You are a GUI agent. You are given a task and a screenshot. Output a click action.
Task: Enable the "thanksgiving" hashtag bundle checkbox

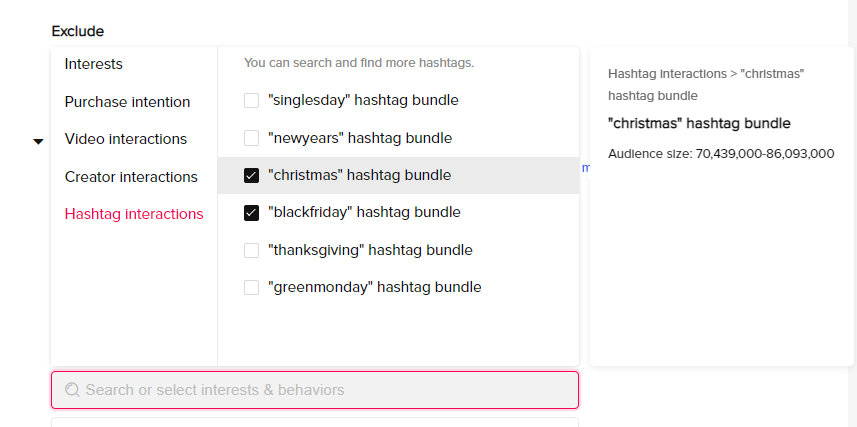[251, 250]
